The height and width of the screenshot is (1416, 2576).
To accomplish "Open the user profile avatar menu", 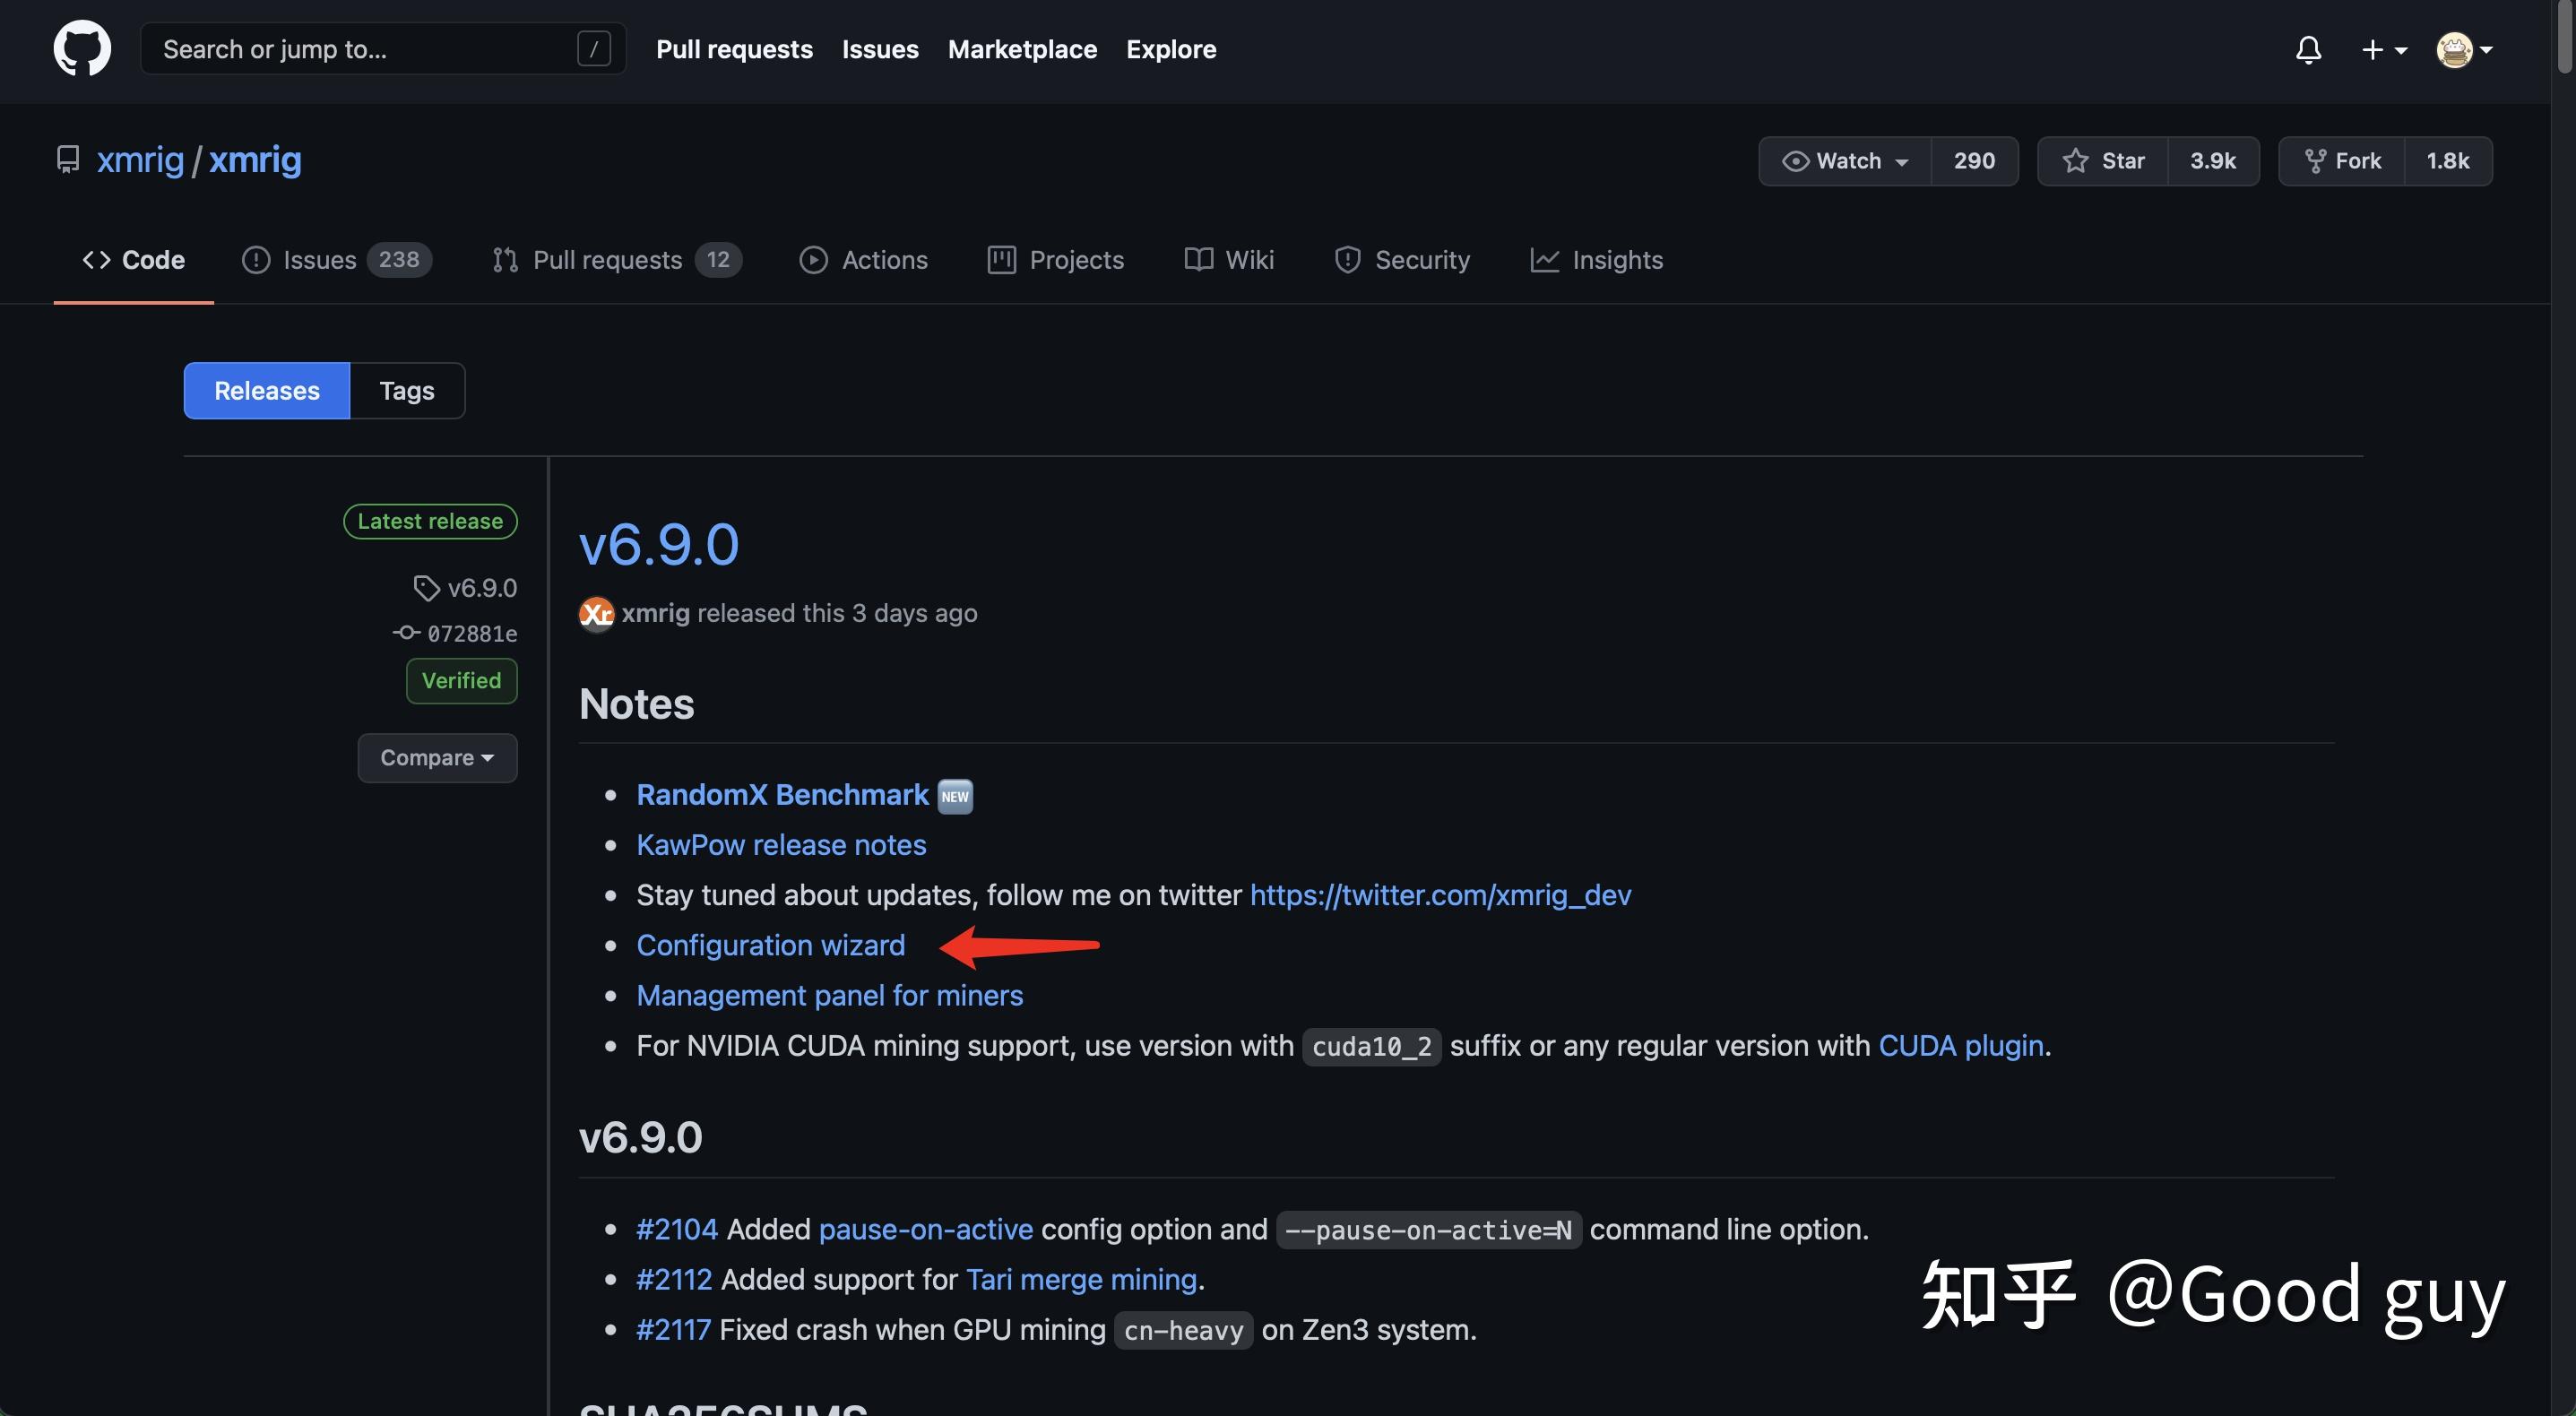I will [2464, 49].
